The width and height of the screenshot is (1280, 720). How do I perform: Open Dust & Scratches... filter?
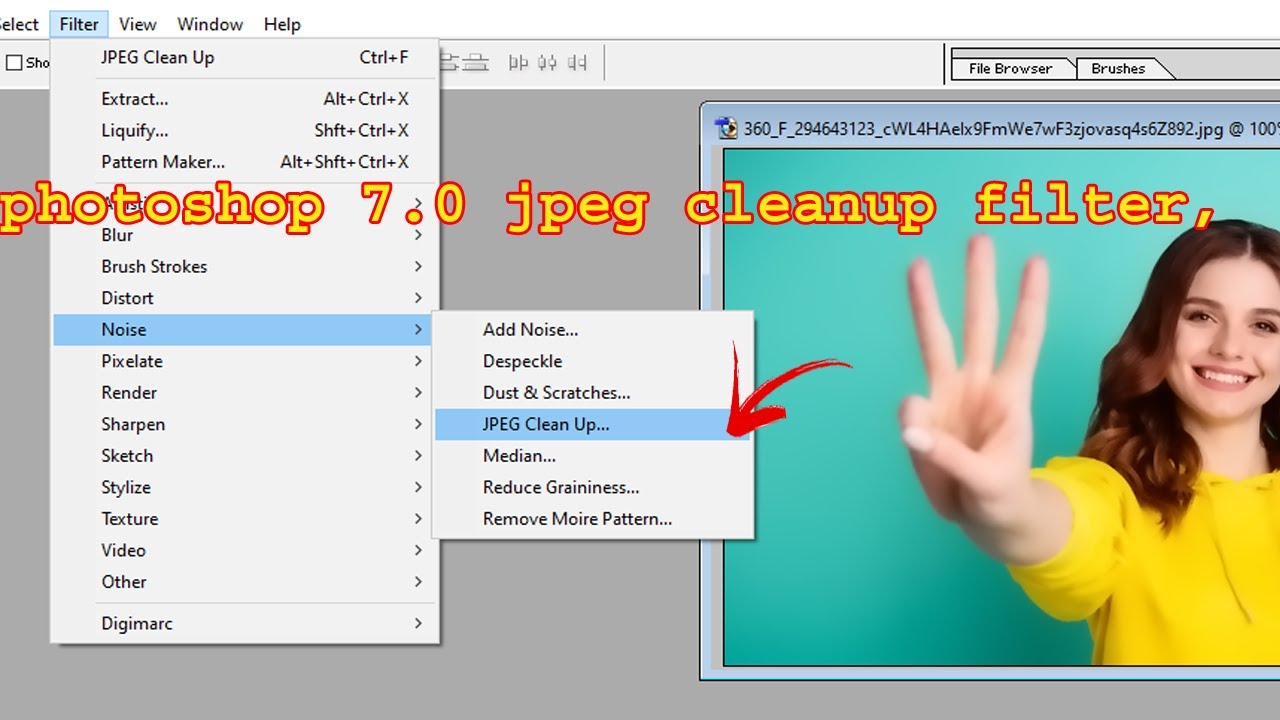tap(592, 393)
